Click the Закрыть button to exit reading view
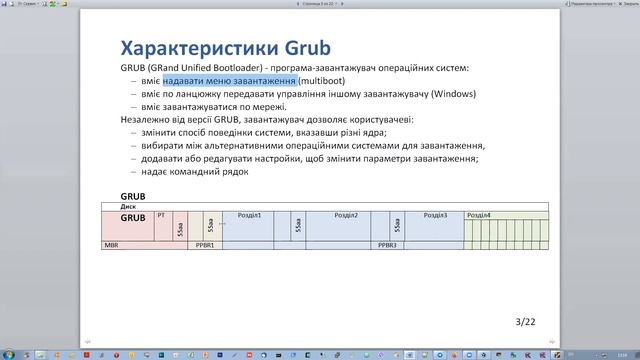This screenshot has height=360, width=640. click(x=629, y=3)
